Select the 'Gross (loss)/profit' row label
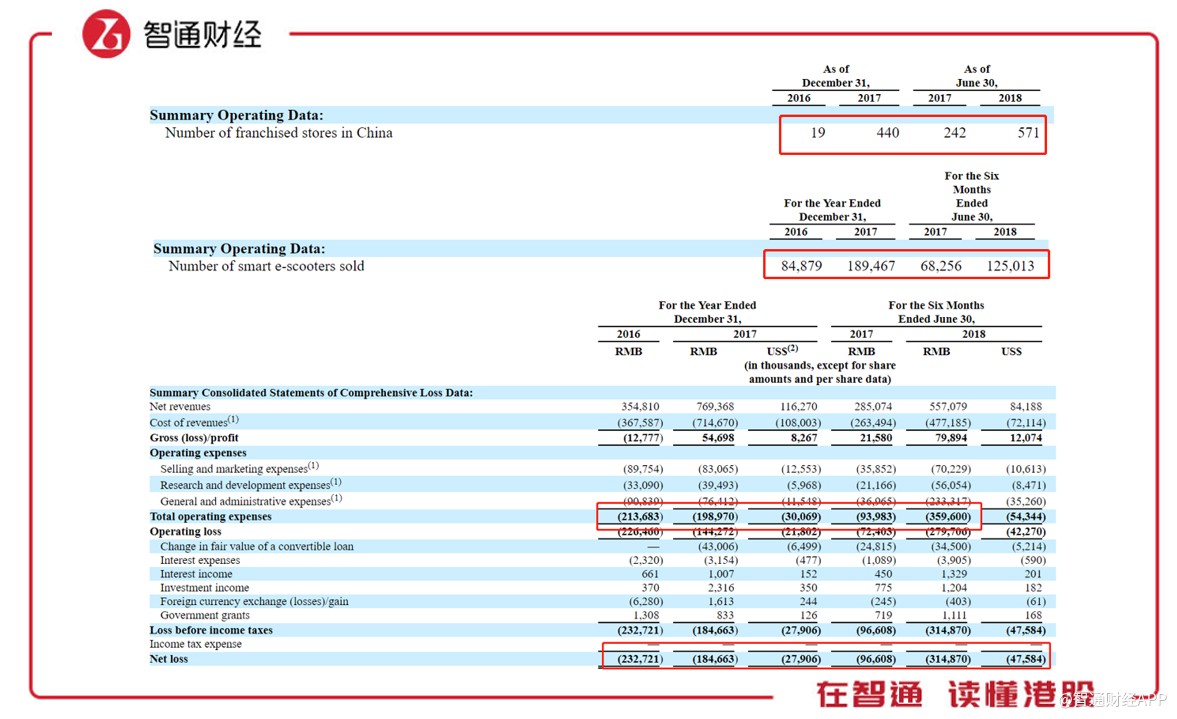Image resolution: width=1177 pixels, height=719 pixels. click(x=194, y=438)
